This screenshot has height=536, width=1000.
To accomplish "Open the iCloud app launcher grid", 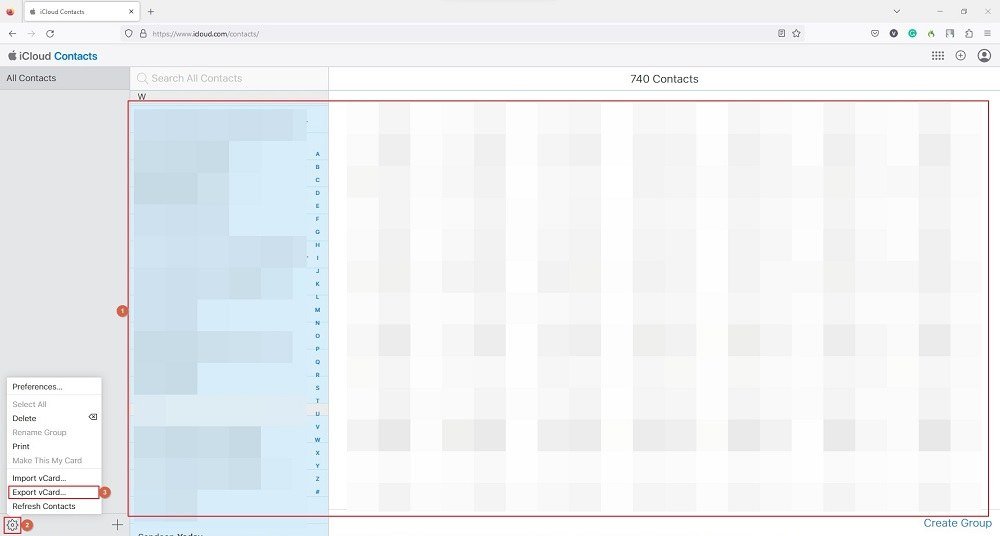I will click(937, 56).
